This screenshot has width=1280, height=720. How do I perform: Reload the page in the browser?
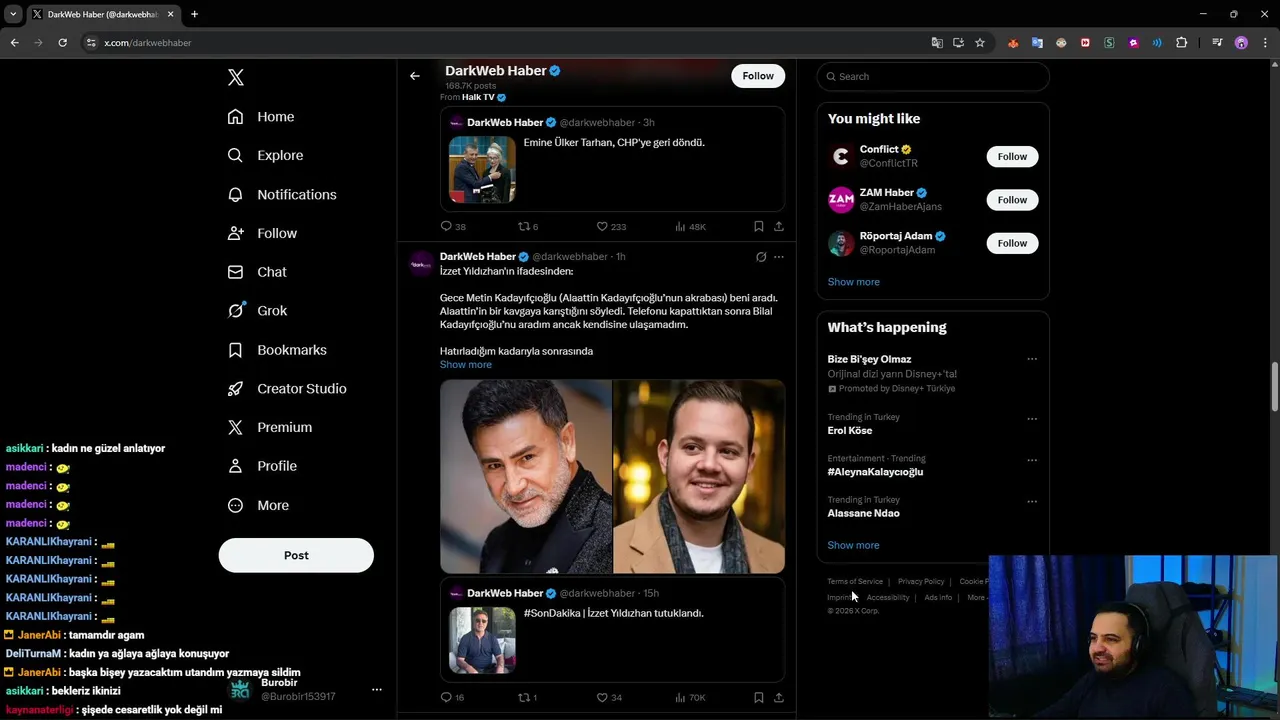pyautogui.click(x=62, y=43)
